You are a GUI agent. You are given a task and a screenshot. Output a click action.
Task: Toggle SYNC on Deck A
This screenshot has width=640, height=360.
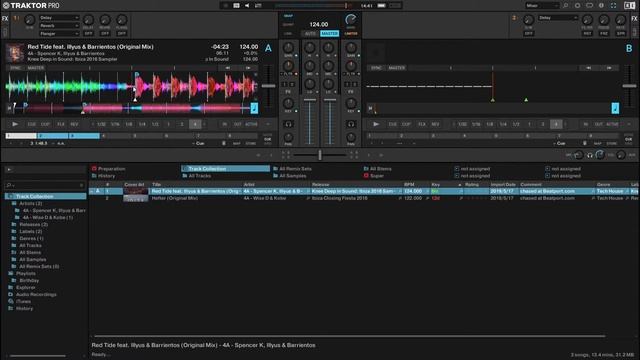[x=15, y=68]
